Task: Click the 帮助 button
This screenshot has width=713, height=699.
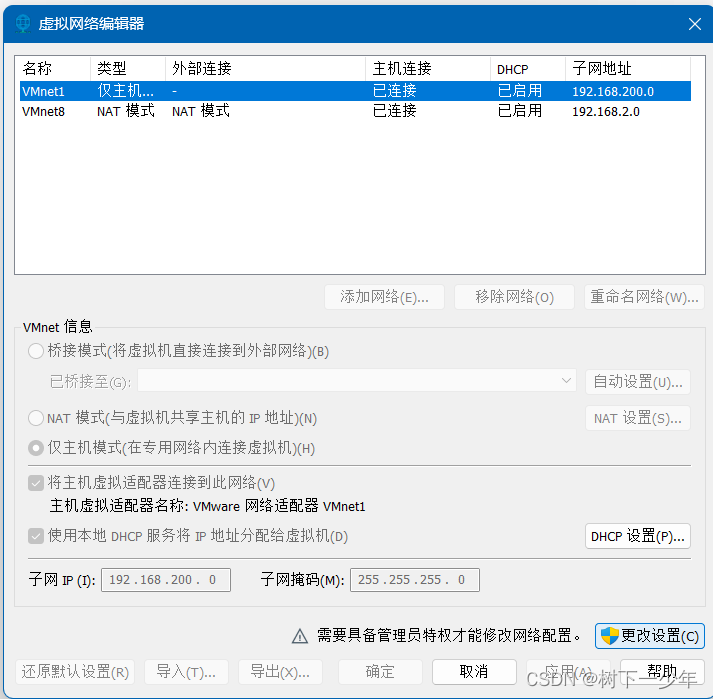Action: tap(662, 672)
